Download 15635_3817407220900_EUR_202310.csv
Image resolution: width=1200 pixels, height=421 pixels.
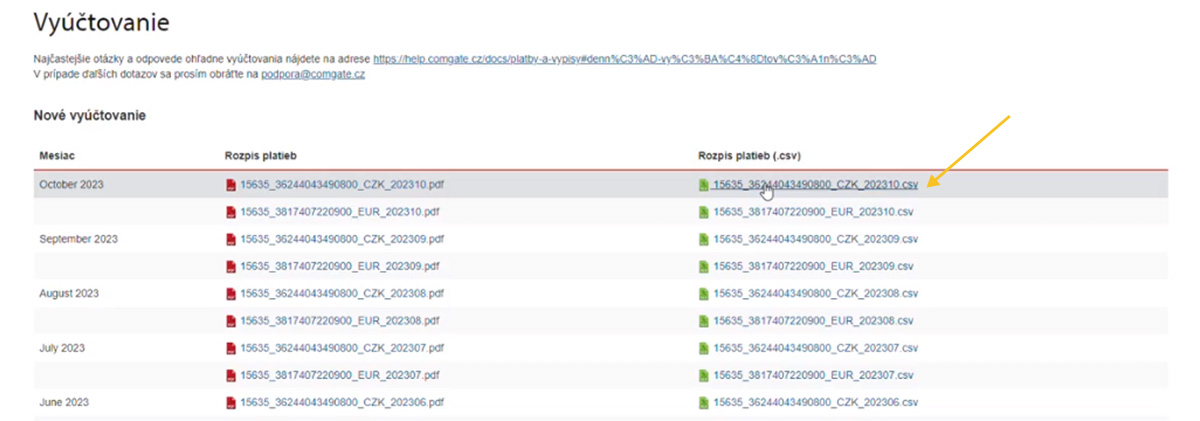tap(813, 212)
